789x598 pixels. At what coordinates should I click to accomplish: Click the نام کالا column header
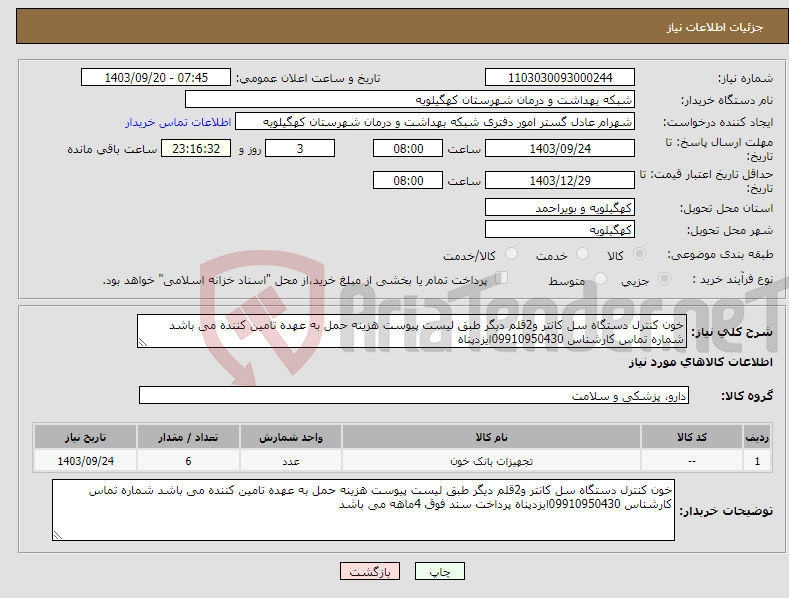491,437
